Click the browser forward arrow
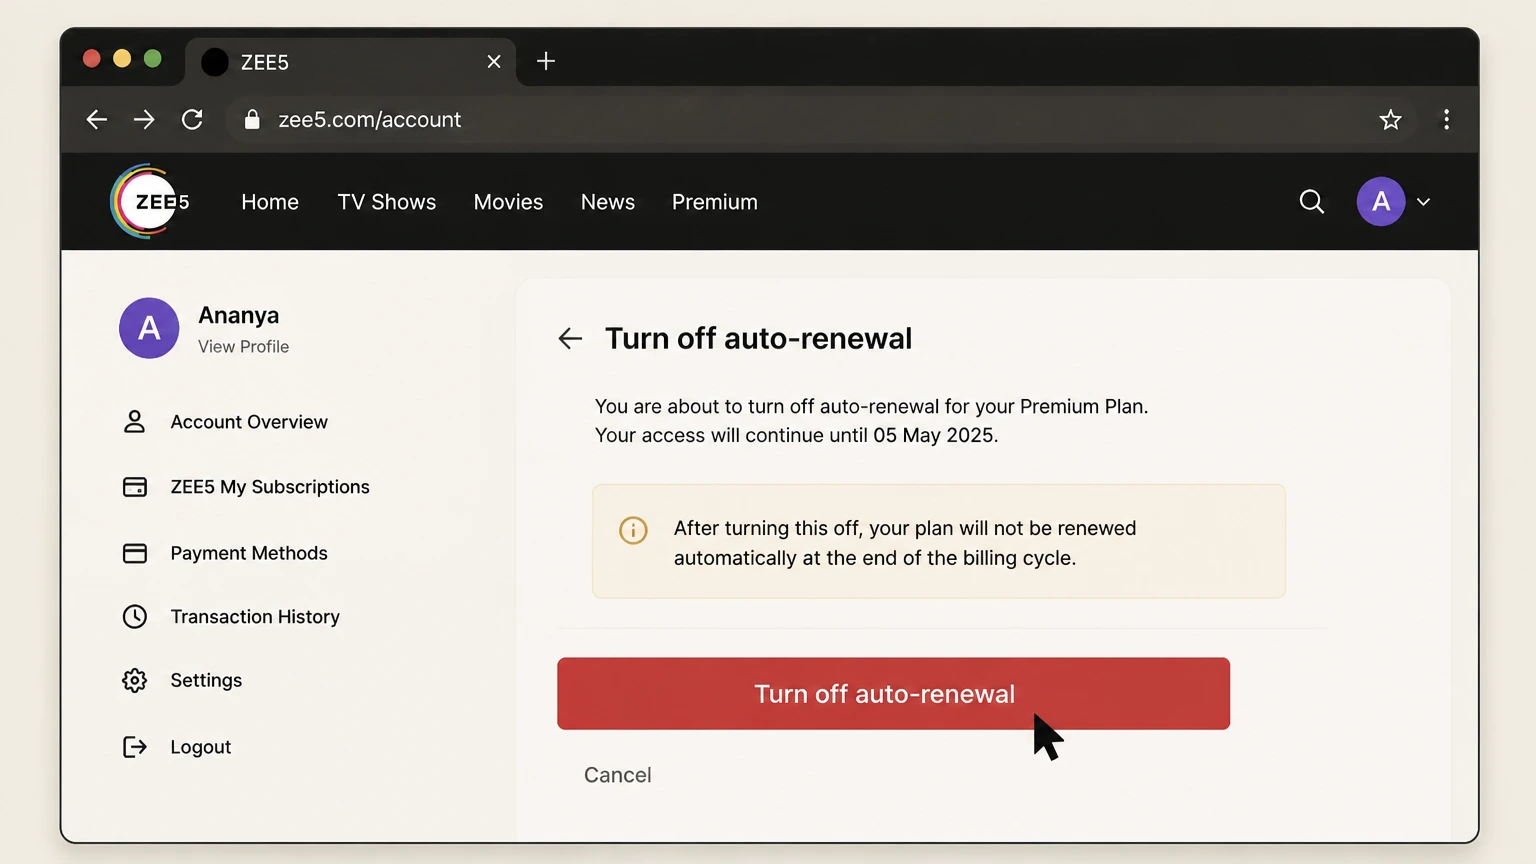 pyautogui.click(x=144, y=120)
